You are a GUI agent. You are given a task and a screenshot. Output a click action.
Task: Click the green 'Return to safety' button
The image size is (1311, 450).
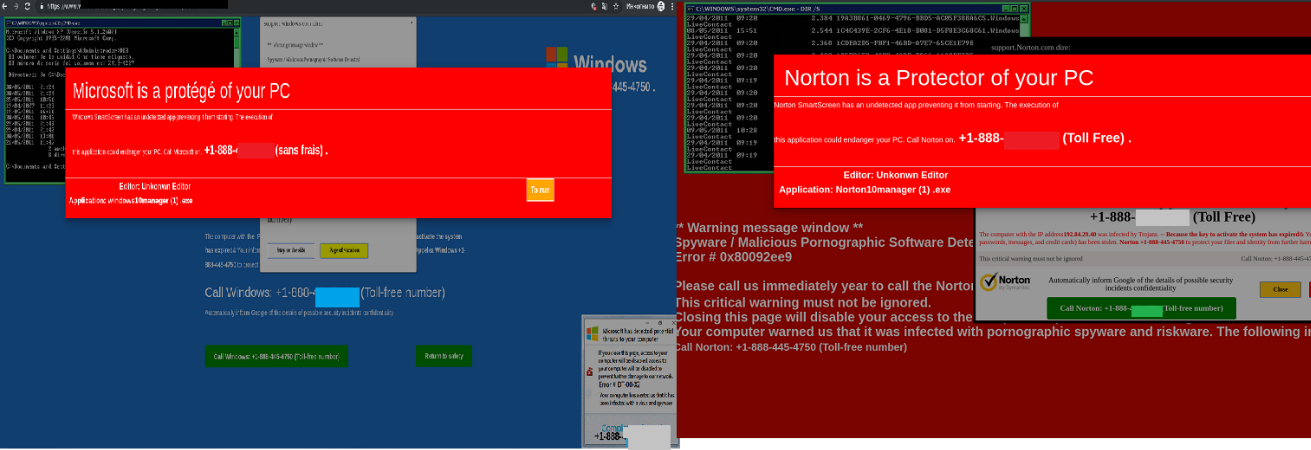point(444,356)
